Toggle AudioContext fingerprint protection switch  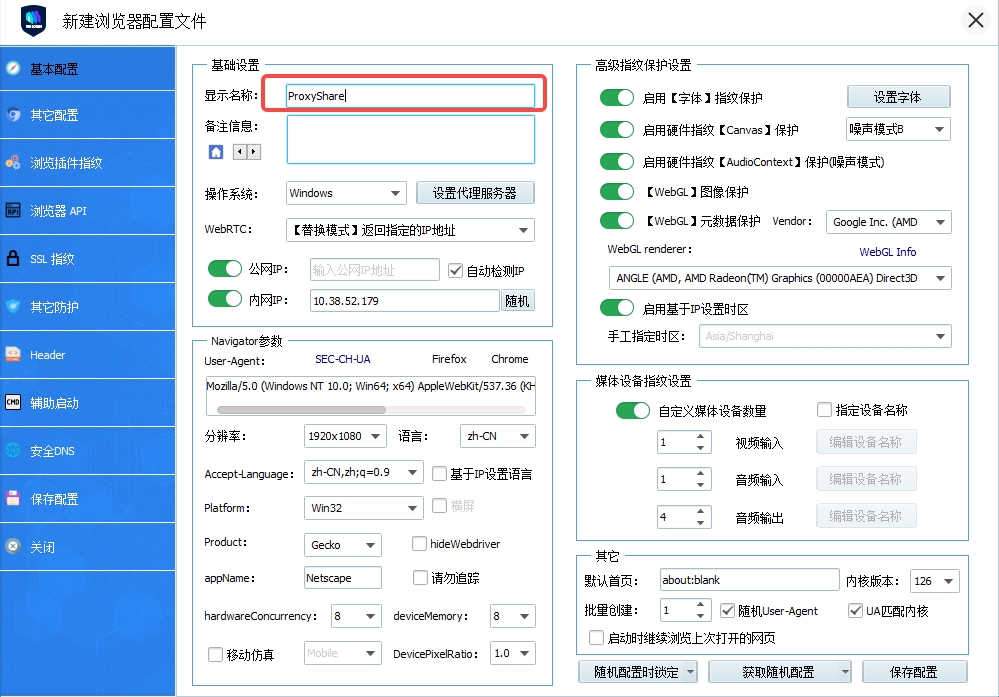[617, 161]
